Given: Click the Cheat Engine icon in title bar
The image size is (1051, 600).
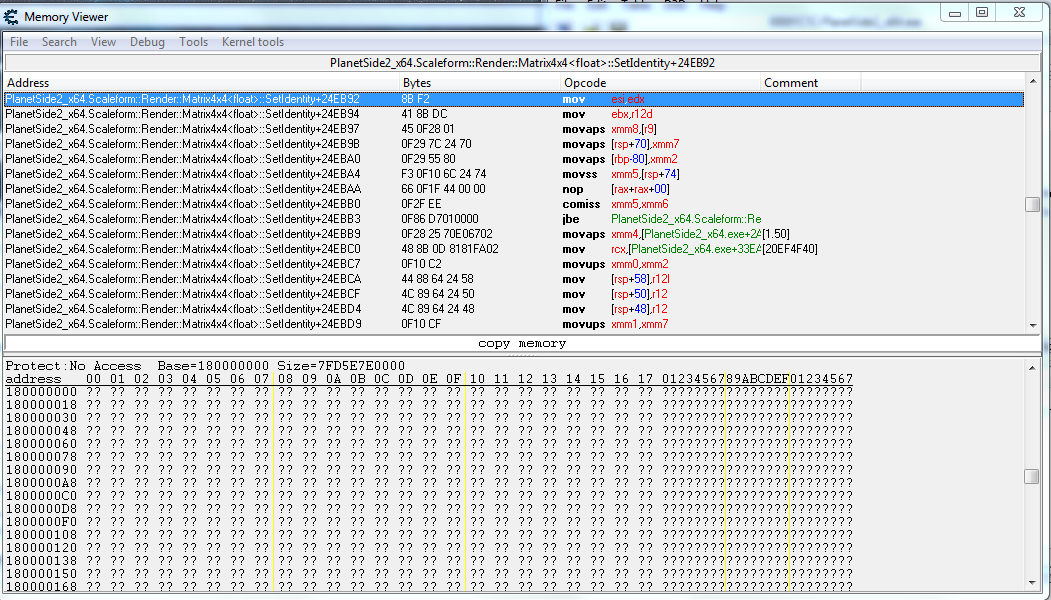Looking at the screenshot, I should pyautogui.click(x=11, y=17).
